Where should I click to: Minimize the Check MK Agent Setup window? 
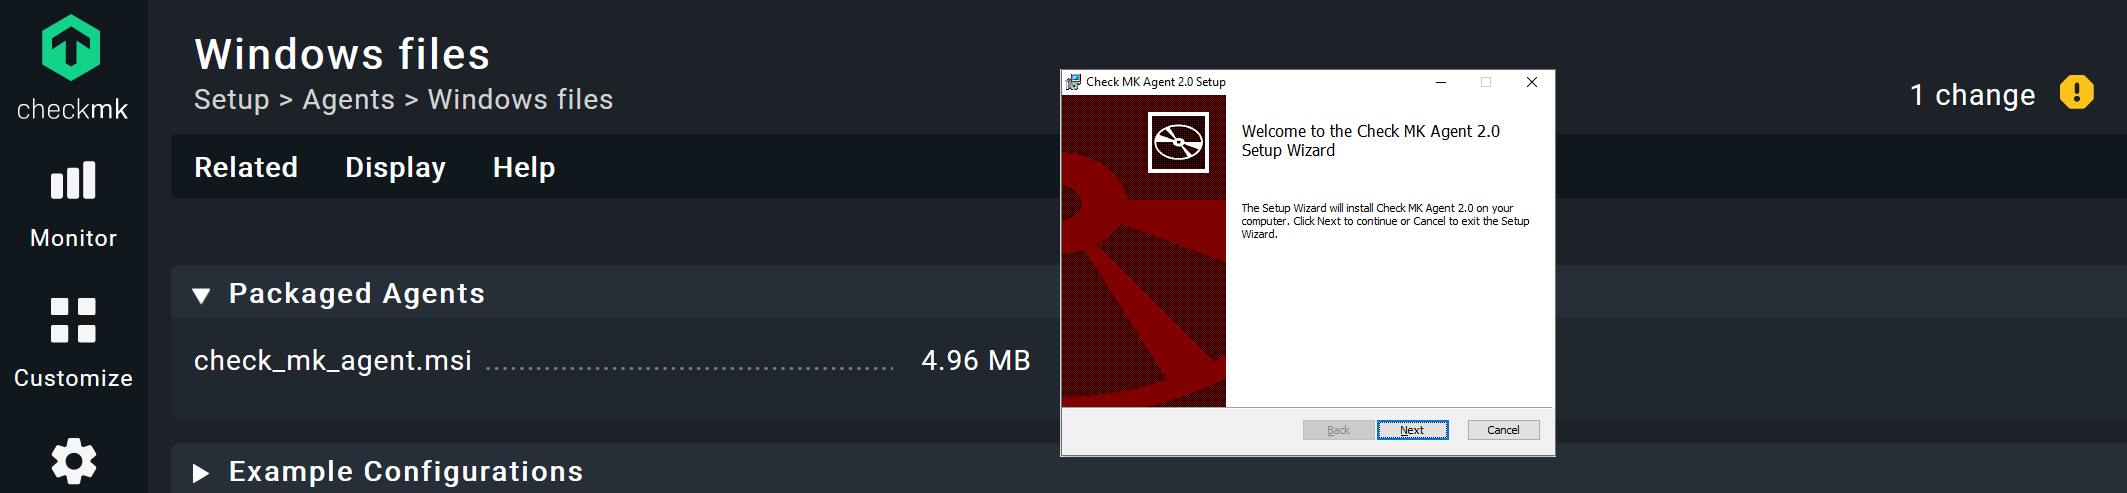(x=1441, y=82)
